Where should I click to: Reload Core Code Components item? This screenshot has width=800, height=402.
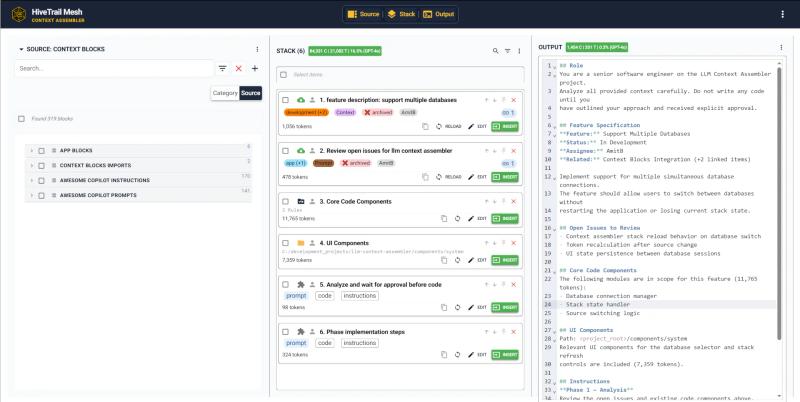[458, 218]
